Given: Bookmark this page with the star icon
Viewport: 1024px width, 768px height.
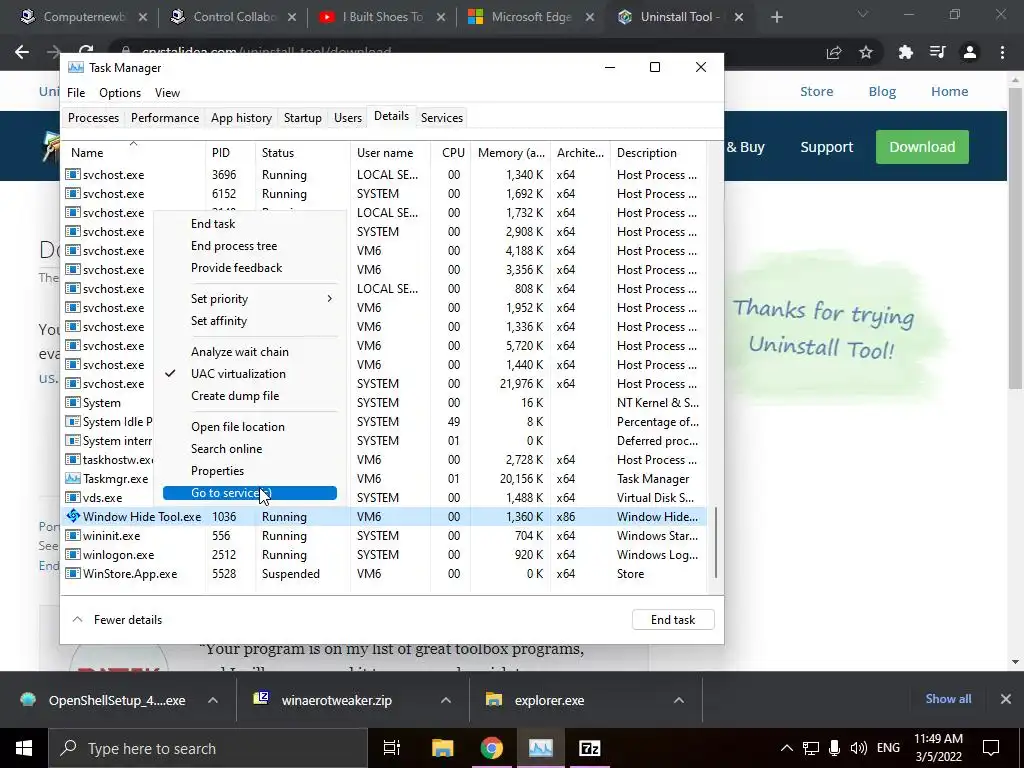Looking at the screenshot, I should (x=866, y=52).
